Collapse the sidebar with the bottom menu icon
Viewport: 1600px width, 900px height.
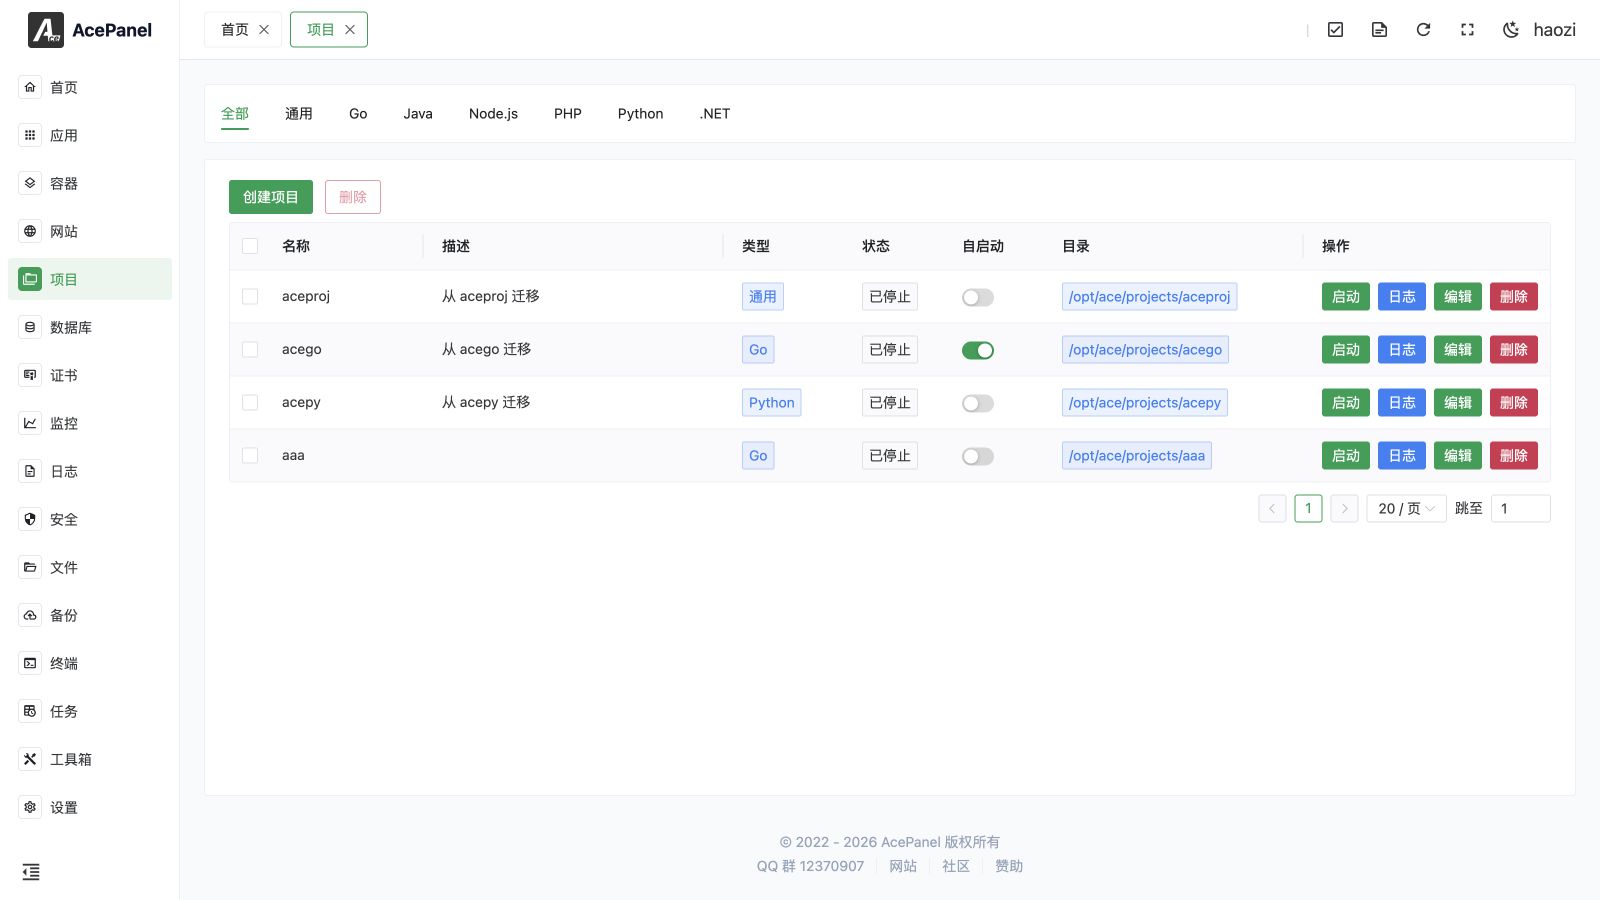tap(31, 872)
